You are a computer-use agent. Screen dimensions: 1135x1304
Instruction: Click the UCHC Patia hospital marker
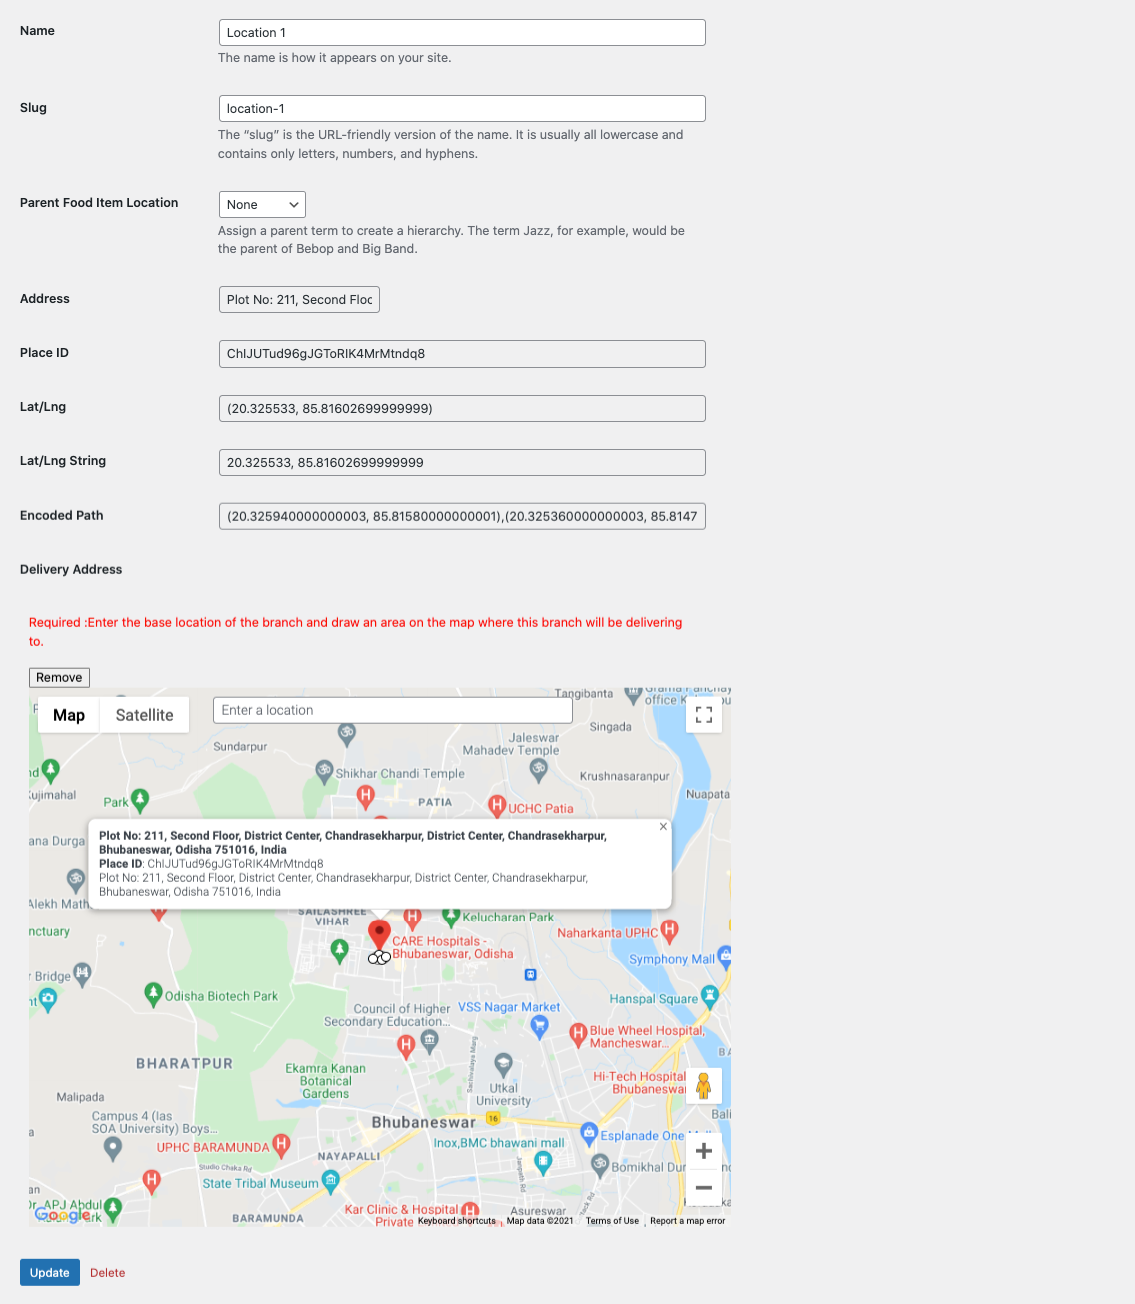coord(497,805)
